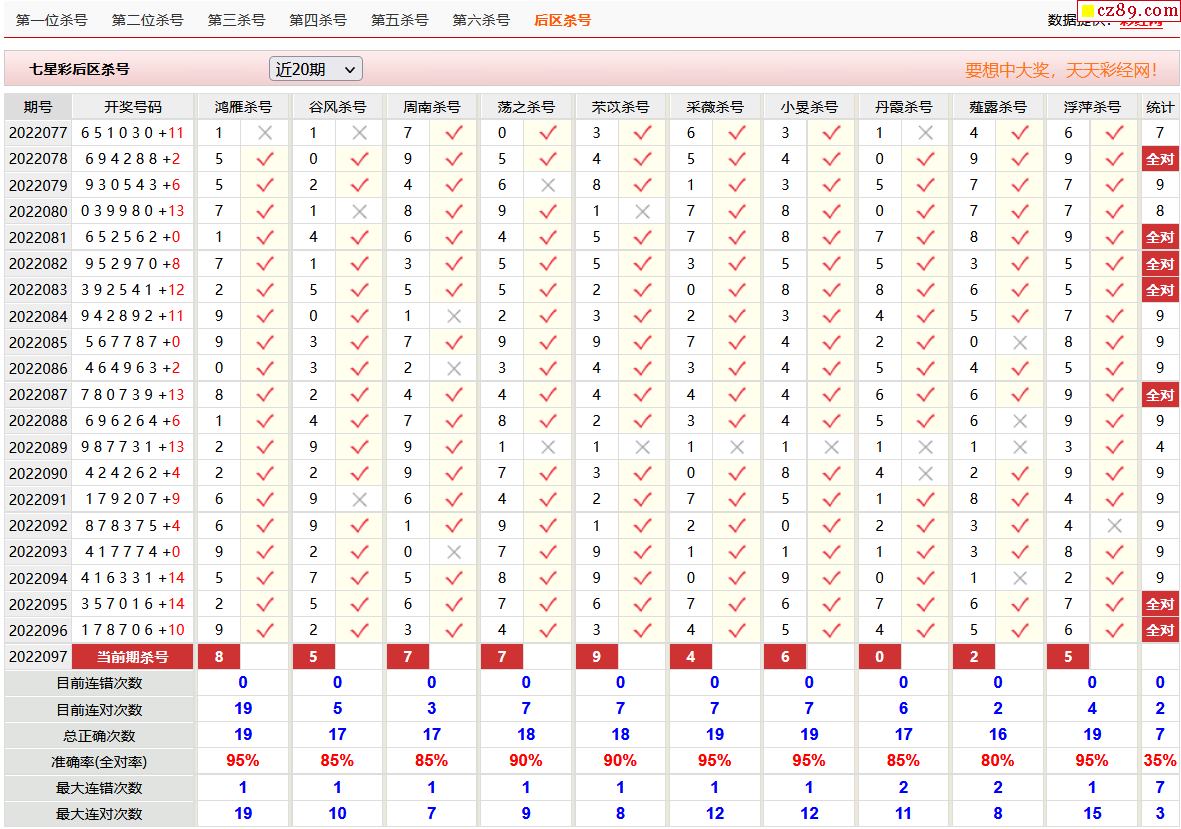Click the X mark for 谷风杀号 in row 2022091
This screenshot has height=829, width=1181.
coord(359,499)
